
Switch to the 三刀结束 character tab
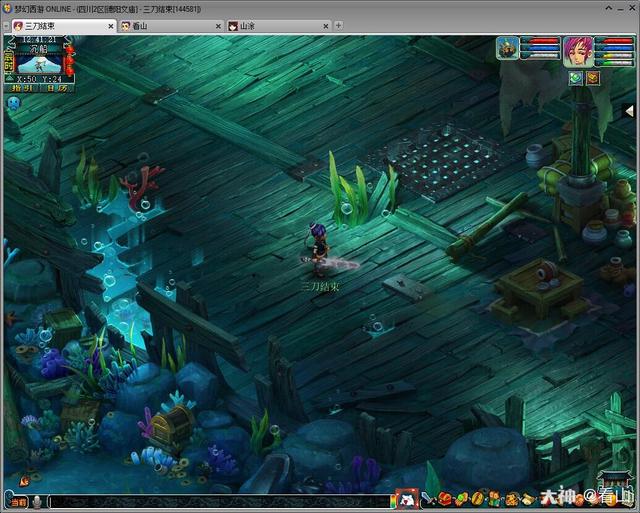[63, 26]
